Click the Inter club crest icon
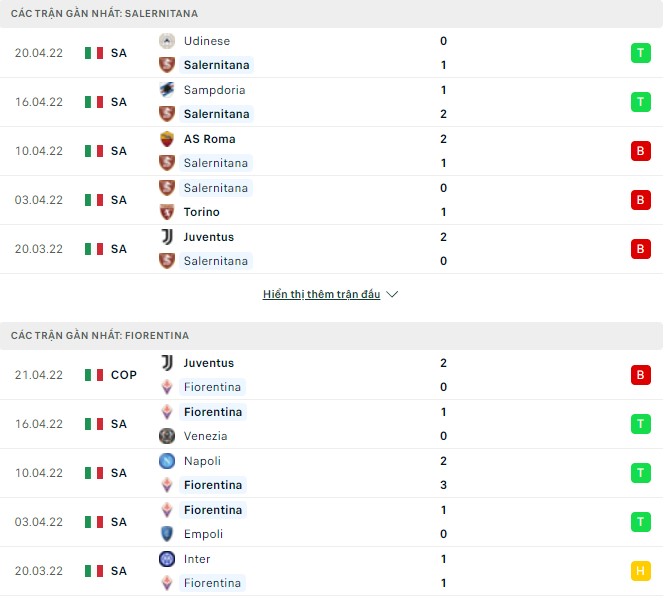Viewport: 667px width, 603px height. (x=167, y=559)
